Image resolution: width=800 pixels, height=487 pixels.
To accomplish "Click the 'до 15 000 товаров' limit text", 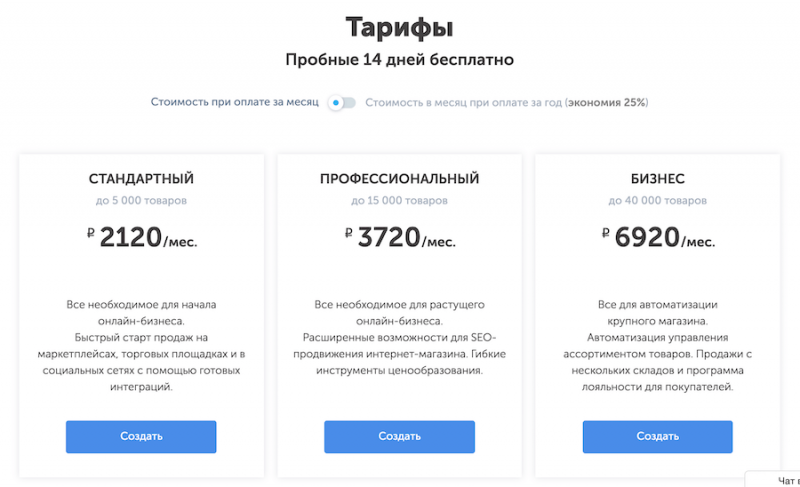I will [399, 200].
